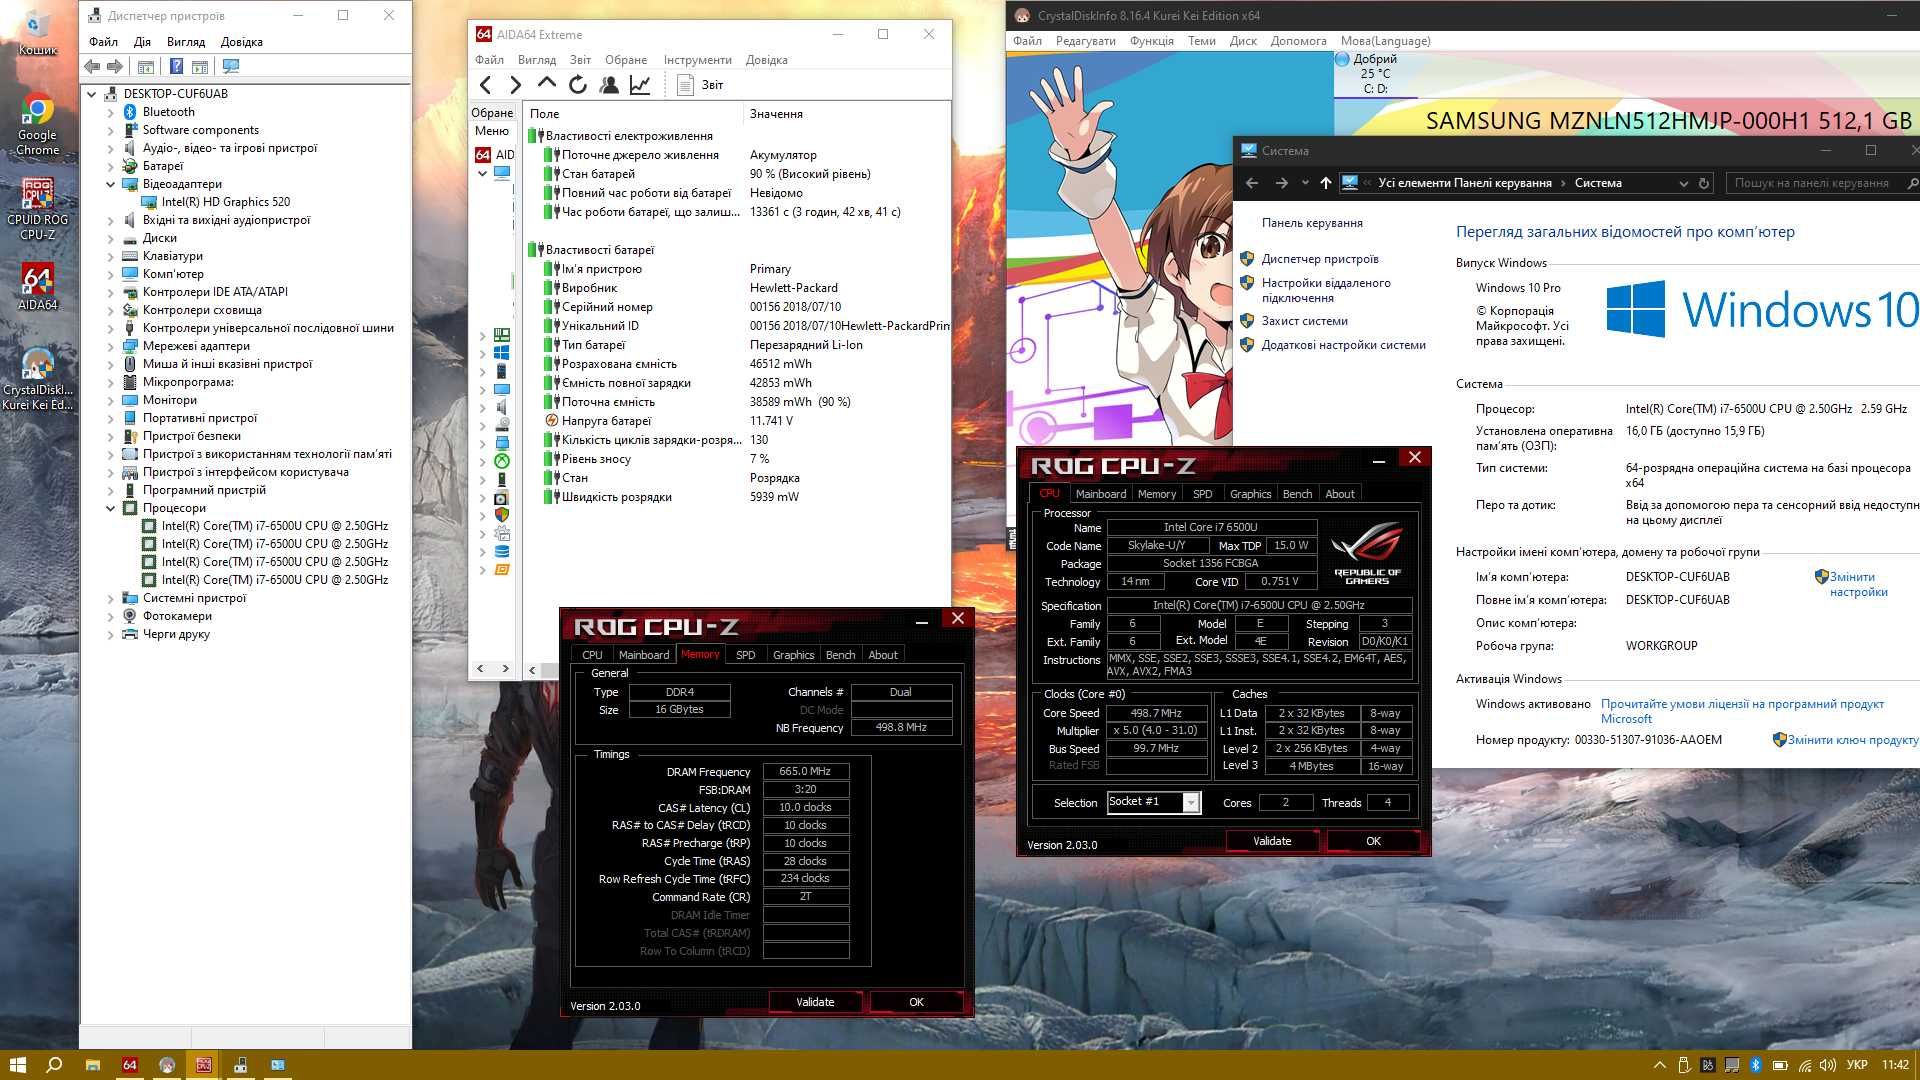Show hidden tray icons chevron
1920x1080 pixels.
tap(1659, 1065)
